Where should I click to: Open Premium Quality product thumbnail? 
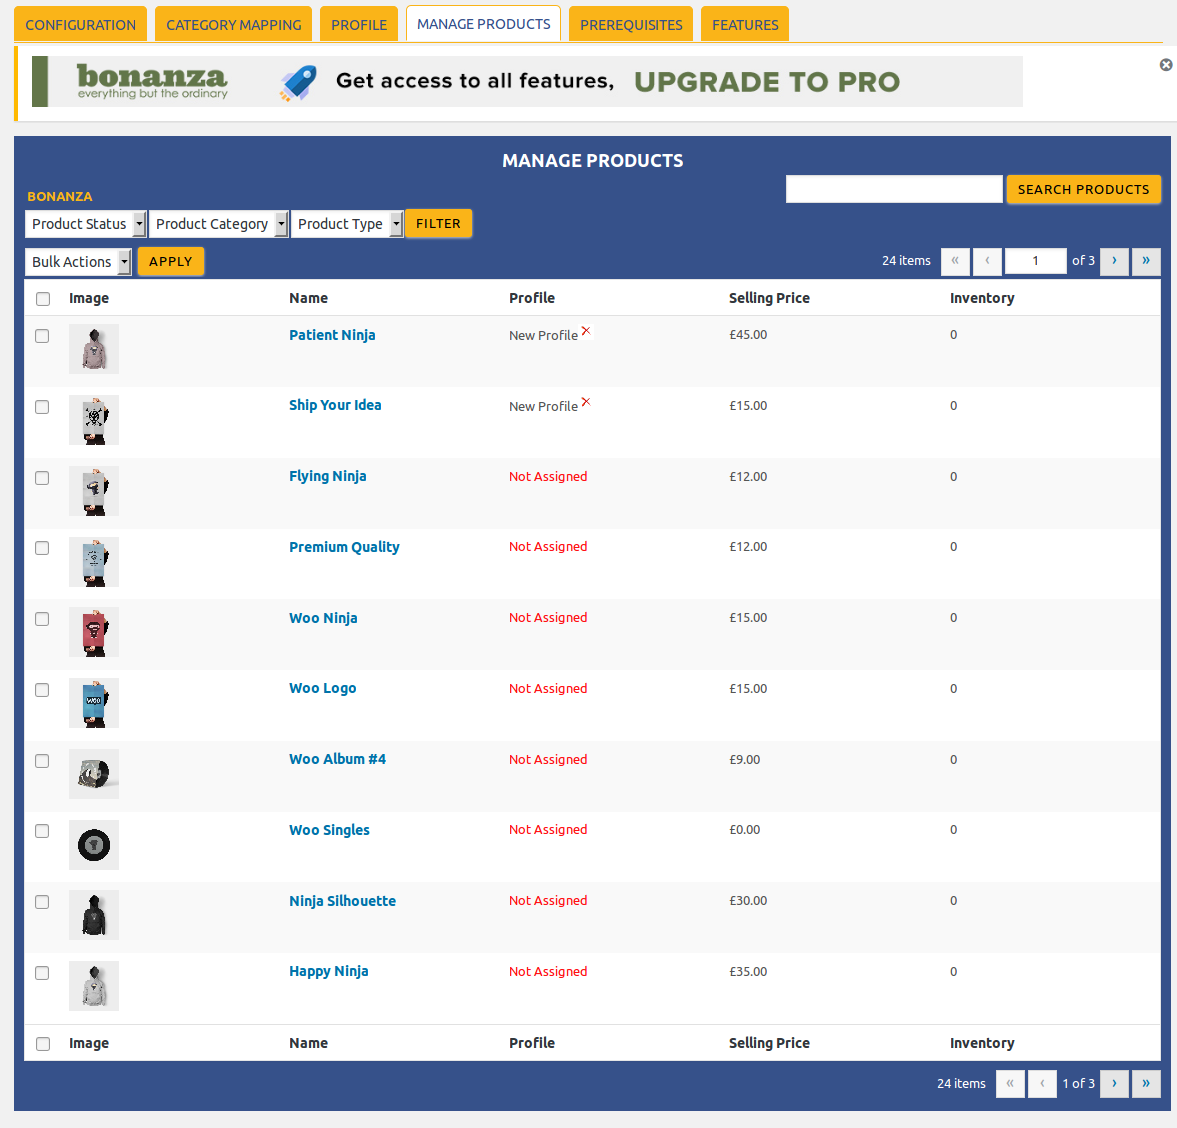(x=94, y=561)
